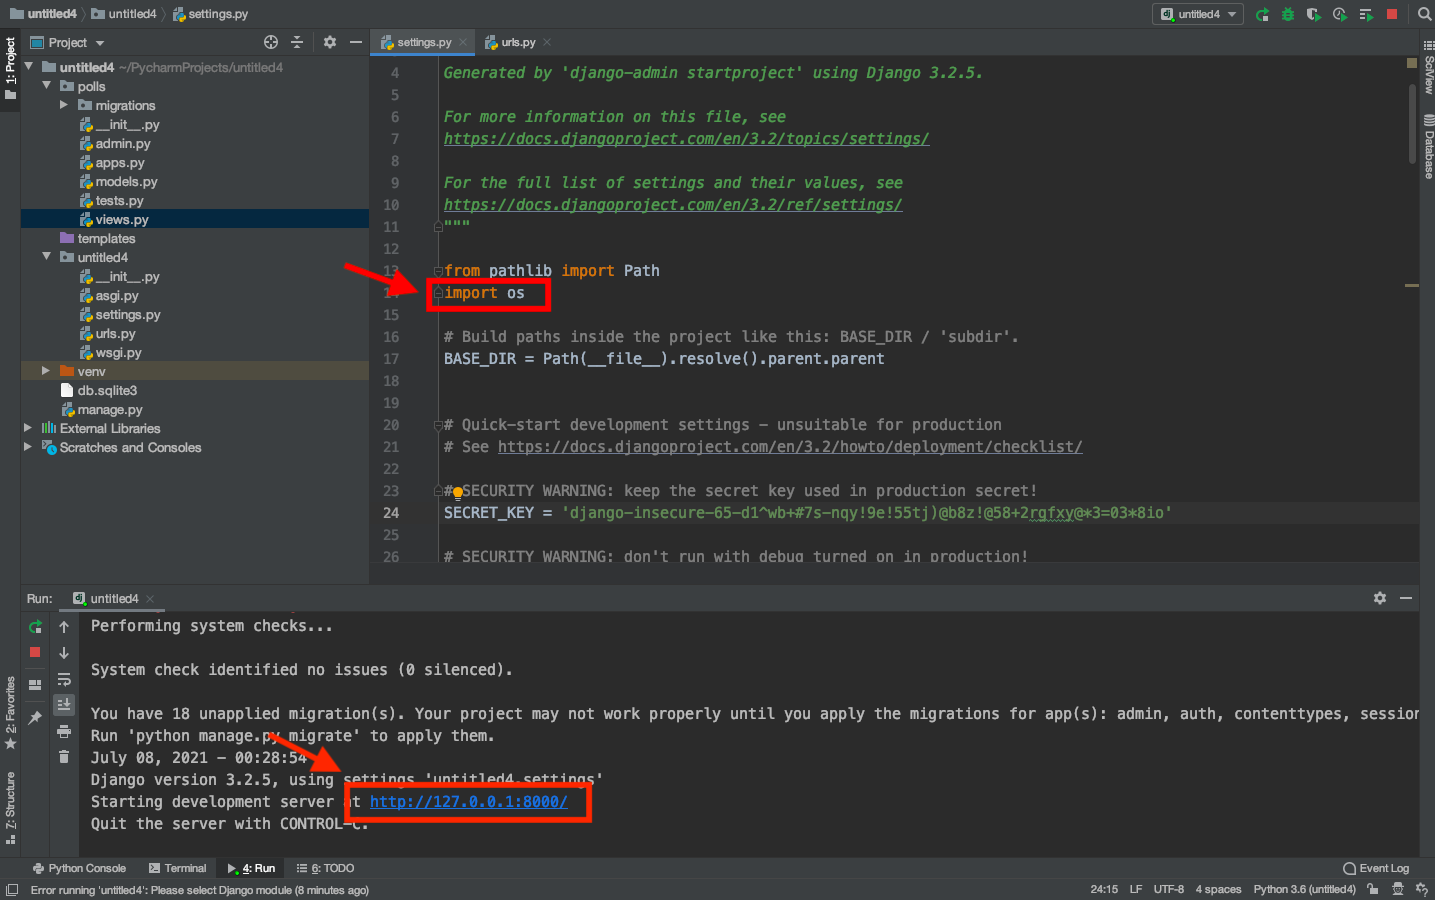Image resolution: width=1435 pixels, height=900 pixels.
Task: Open Search Everywhere magnifier icon
Action: (x=1424, y=14)
